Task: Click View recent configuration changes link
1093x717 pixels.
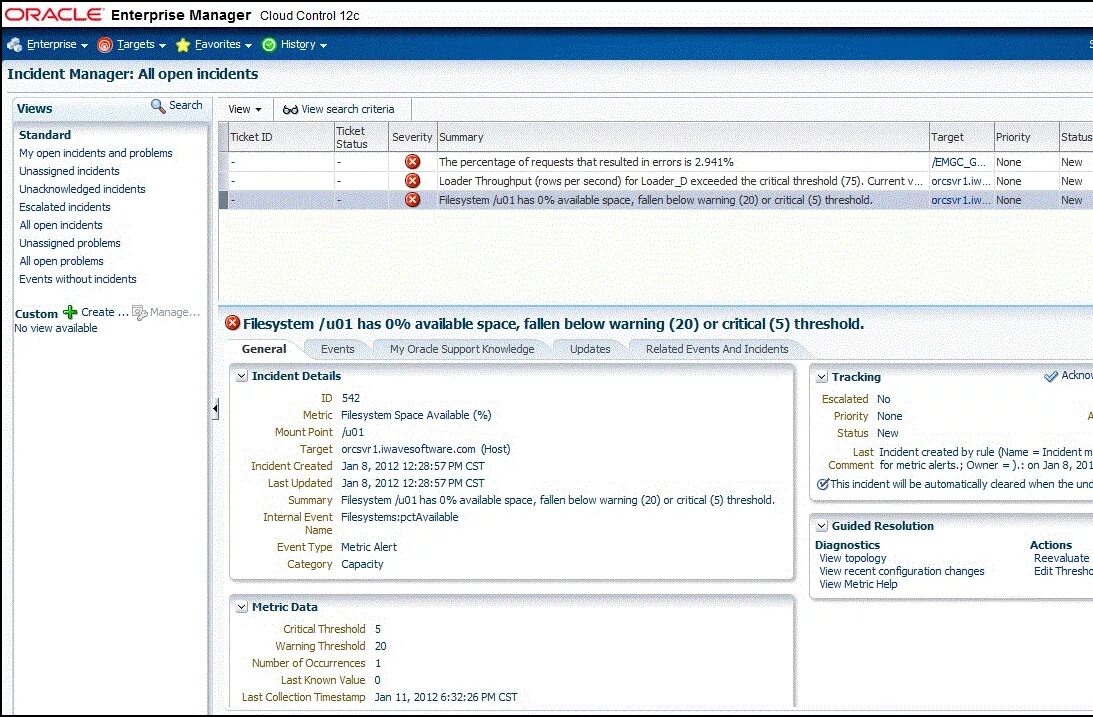Action: 902,571
